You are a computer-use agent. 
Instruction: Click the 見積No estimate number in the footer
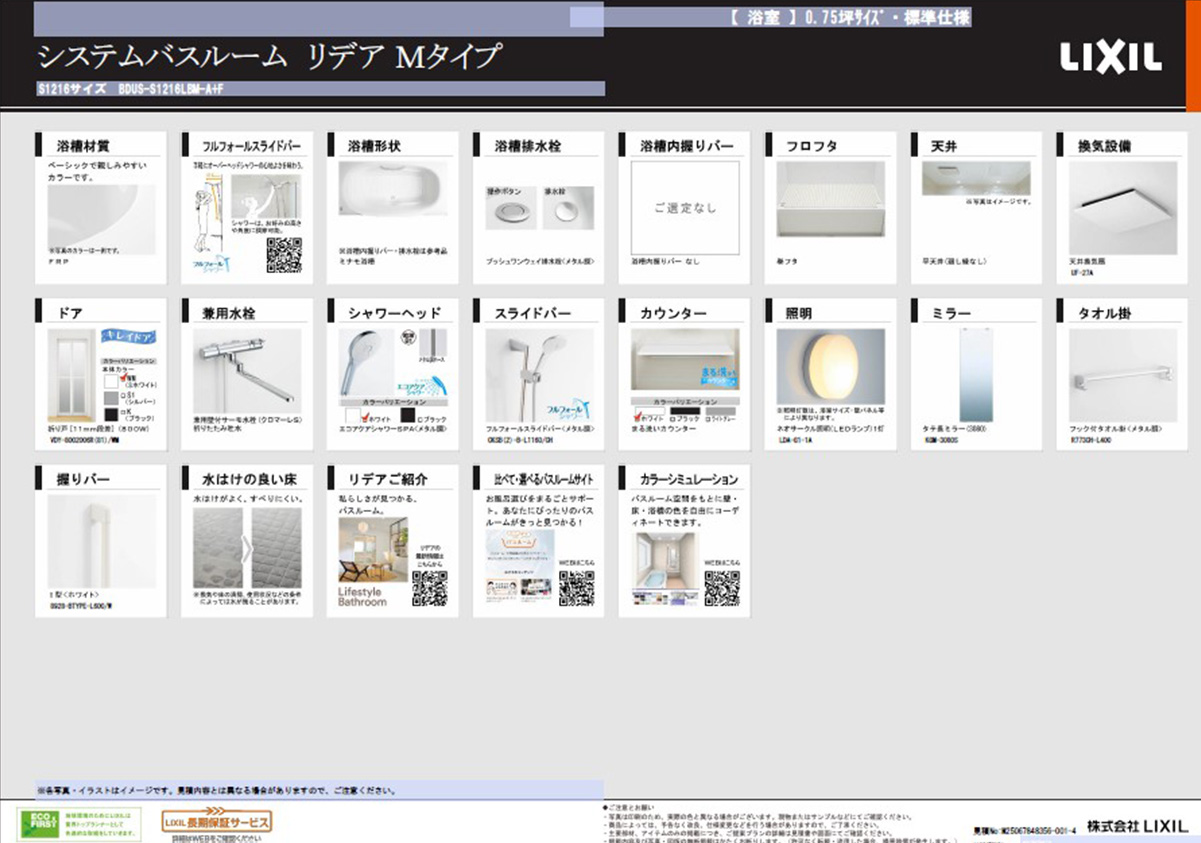tap(1024, 831)
